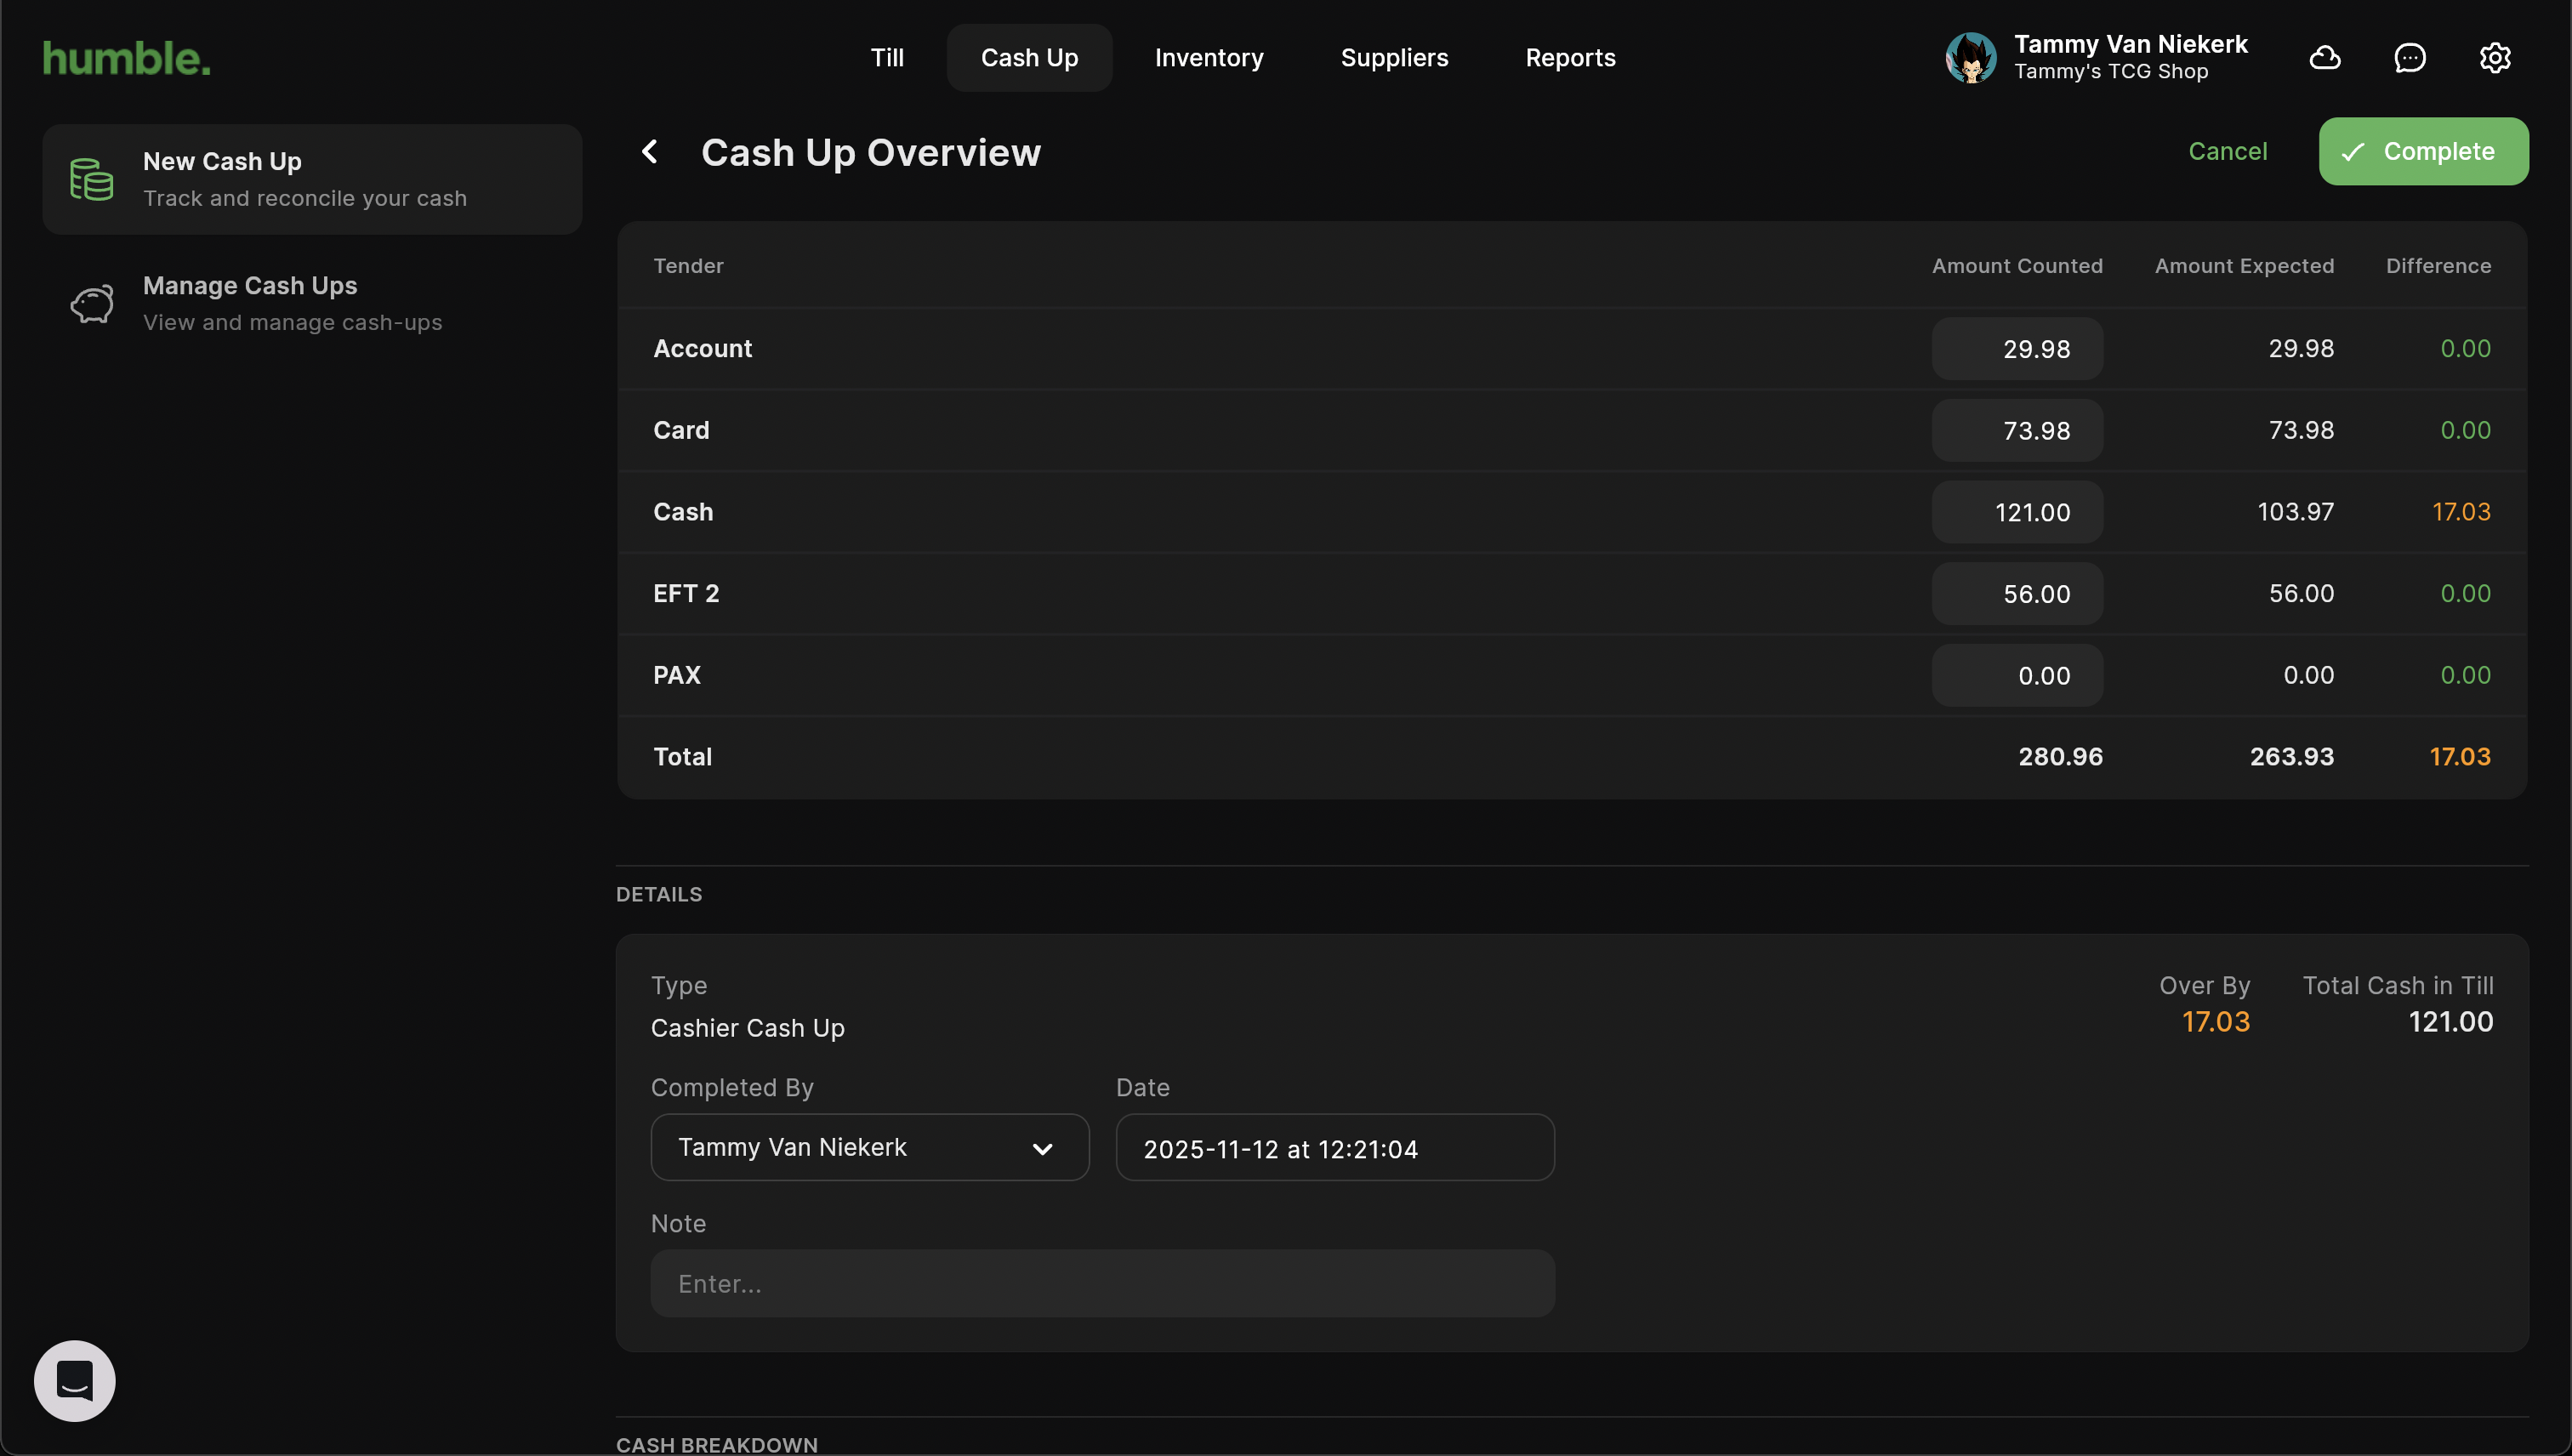This screenshot has height=1456, width=2572.
Task: Expand the Completed By dropdown
Action: pos(868,1148)
